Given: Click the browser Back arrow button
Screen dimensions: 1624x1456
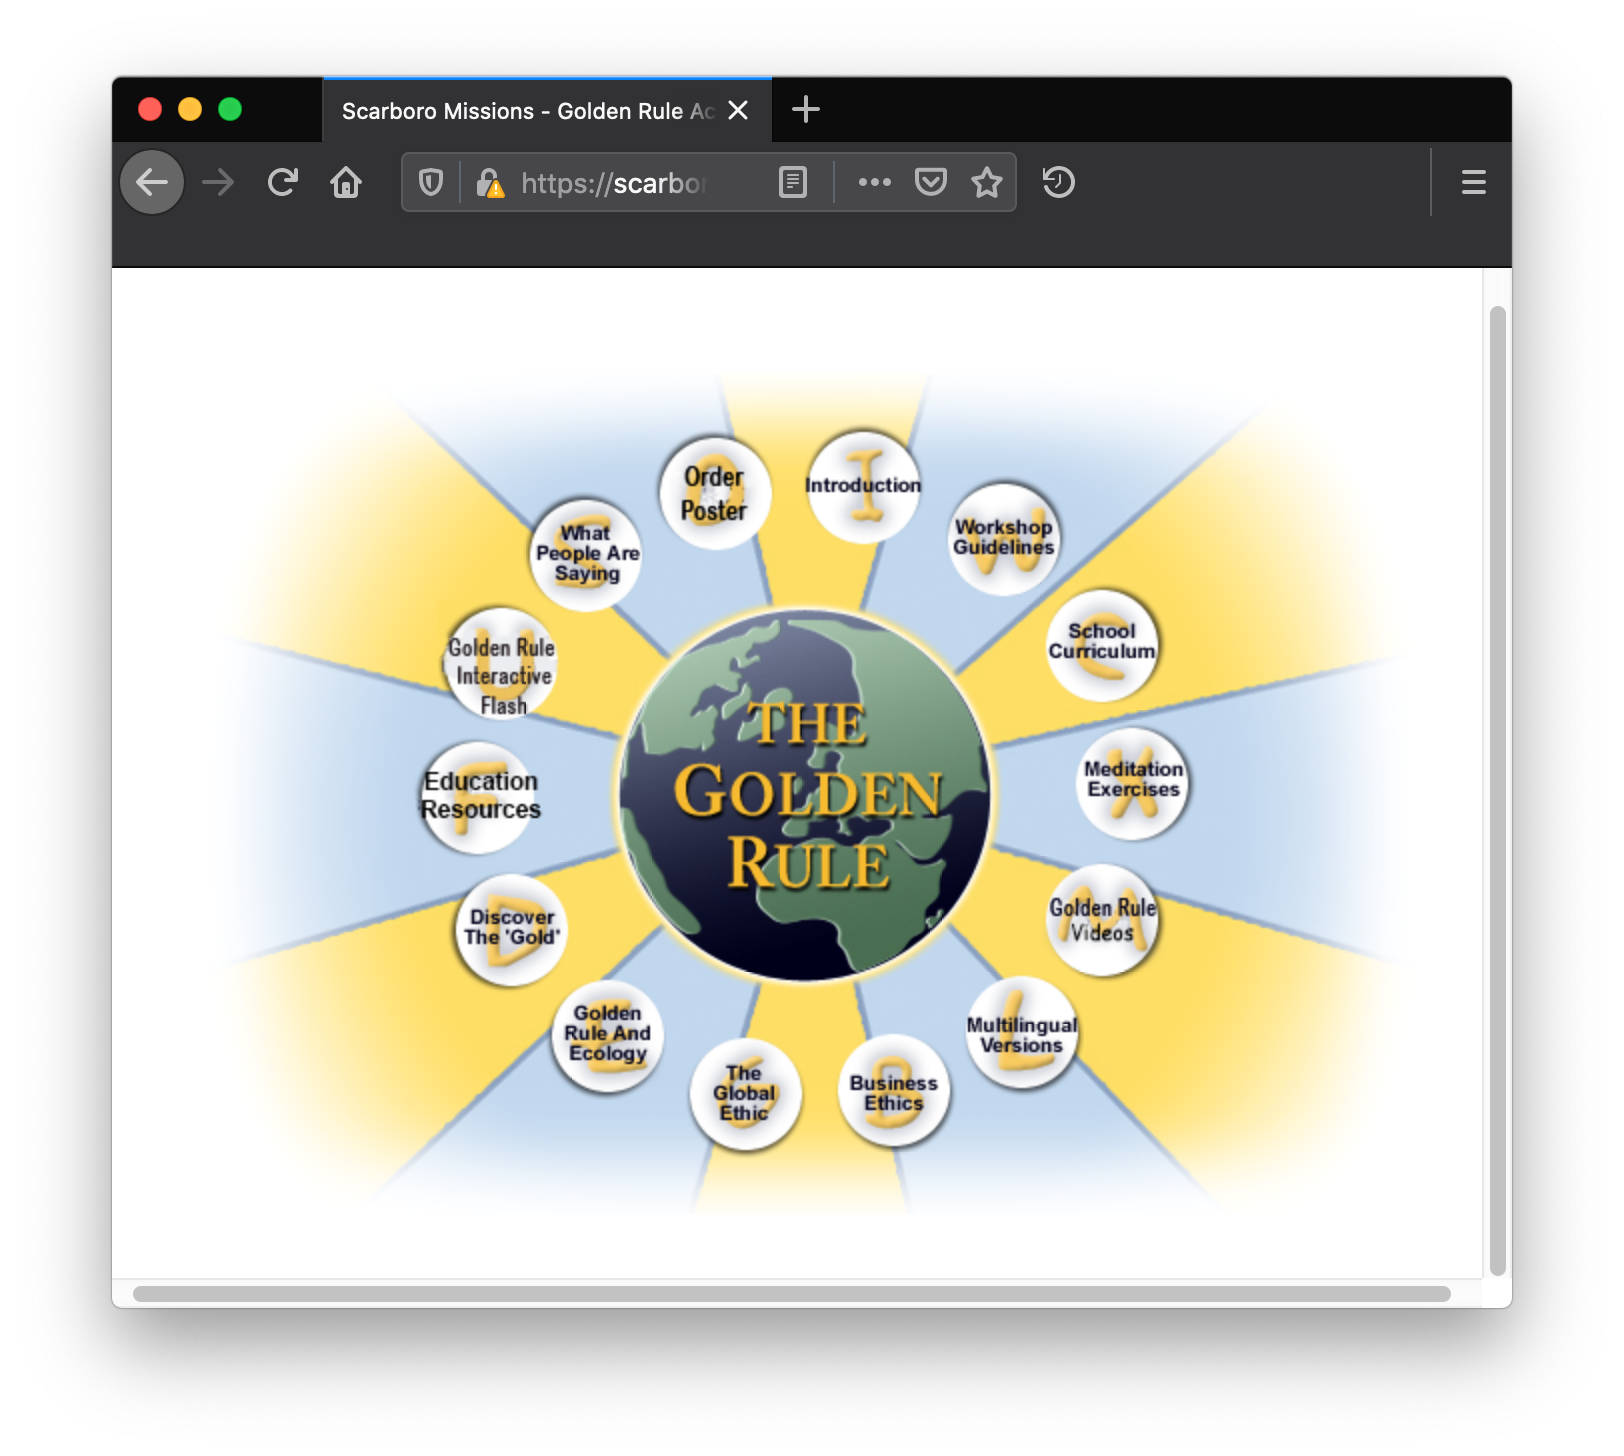Looking at the screenshot, I should tap(152, 183).
